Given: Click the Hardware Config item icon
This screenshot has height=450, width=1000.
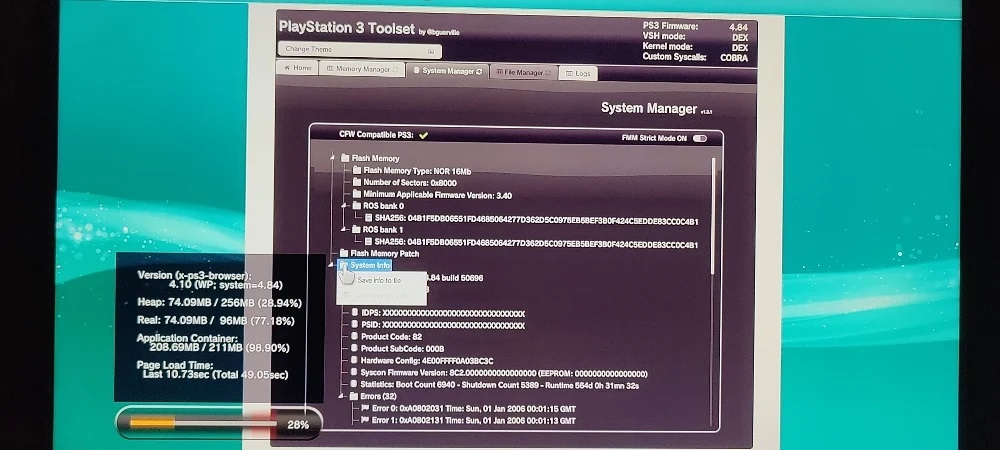Looking at the screenshot, I should tap(355, 361).
